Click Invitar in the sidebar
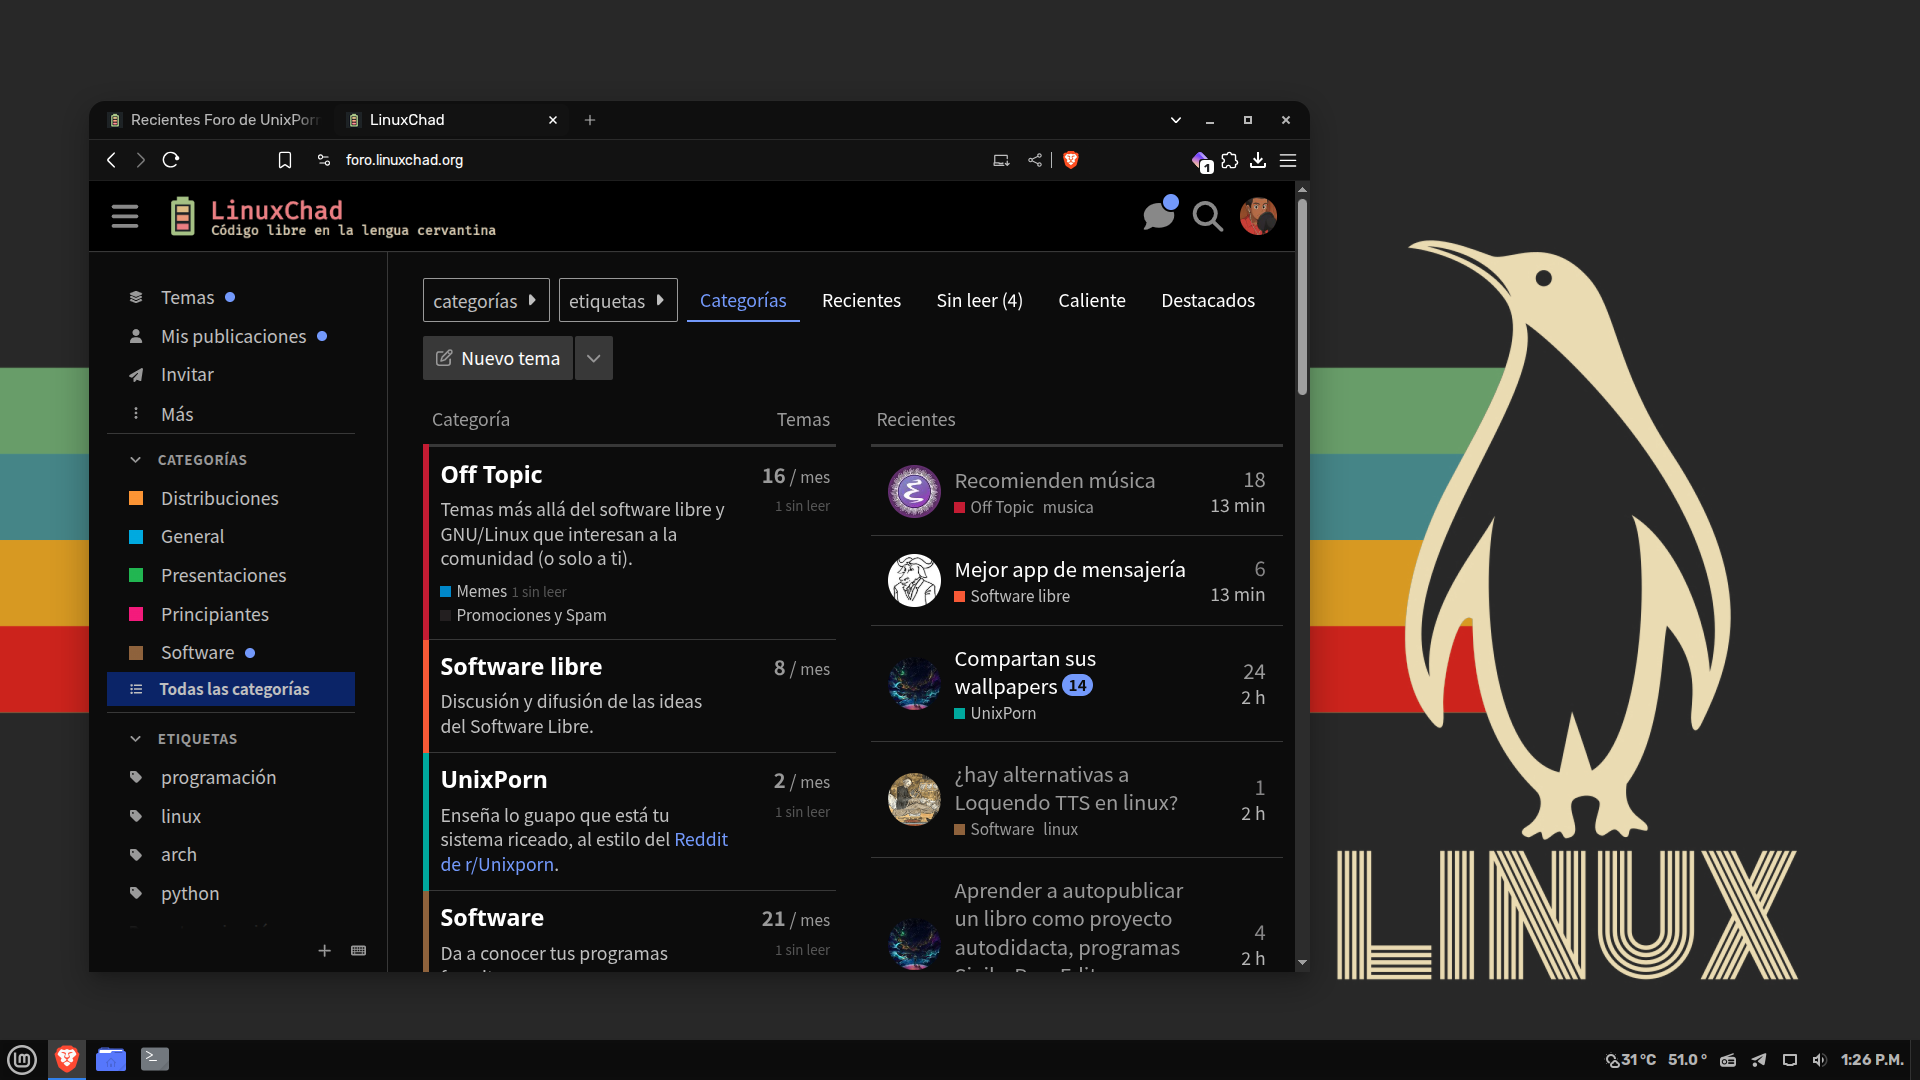 coord(187,375)
